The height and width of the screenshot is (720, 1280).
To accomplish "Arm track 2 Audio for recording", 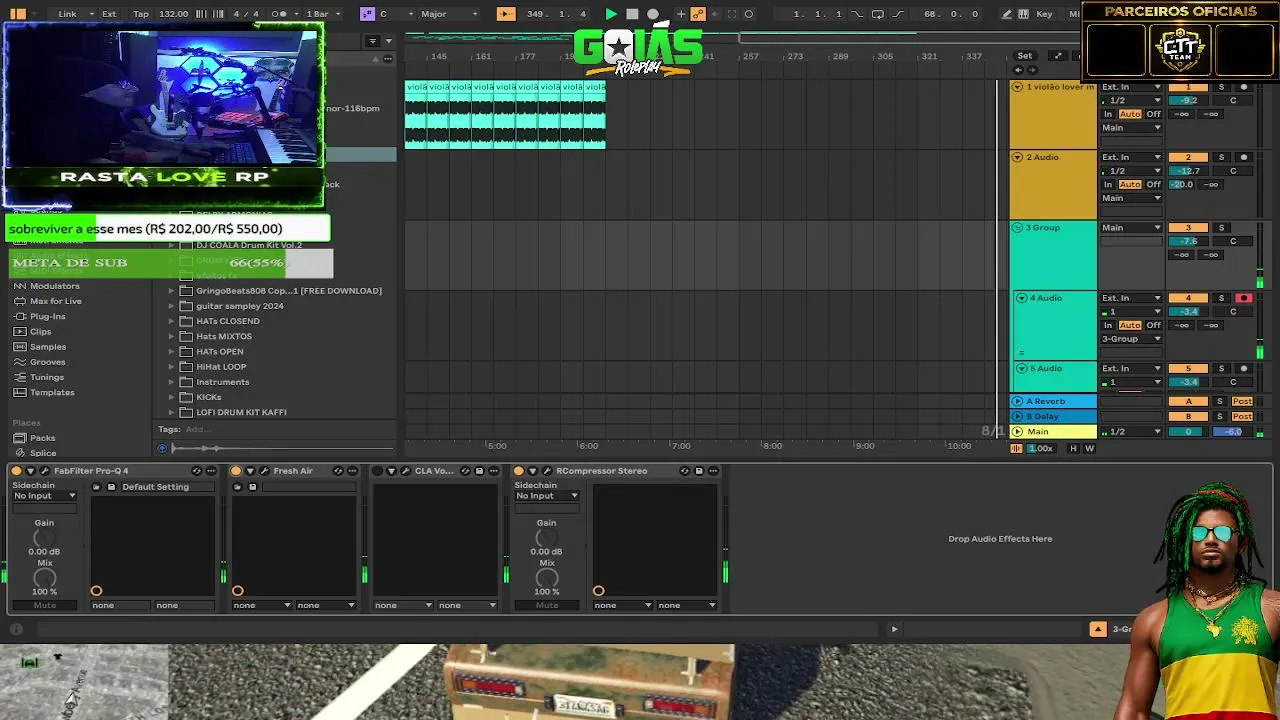I will (1244, 157).
